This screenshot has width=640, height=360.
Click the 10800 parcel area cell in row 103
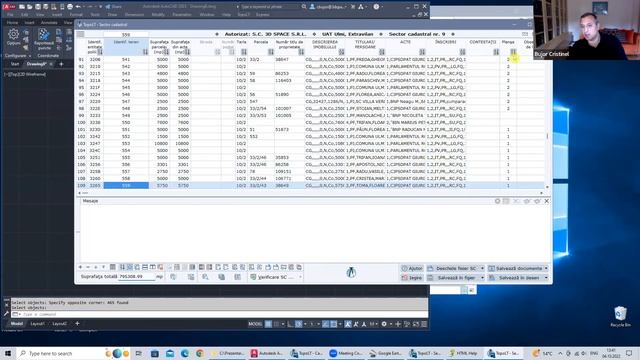160,144
